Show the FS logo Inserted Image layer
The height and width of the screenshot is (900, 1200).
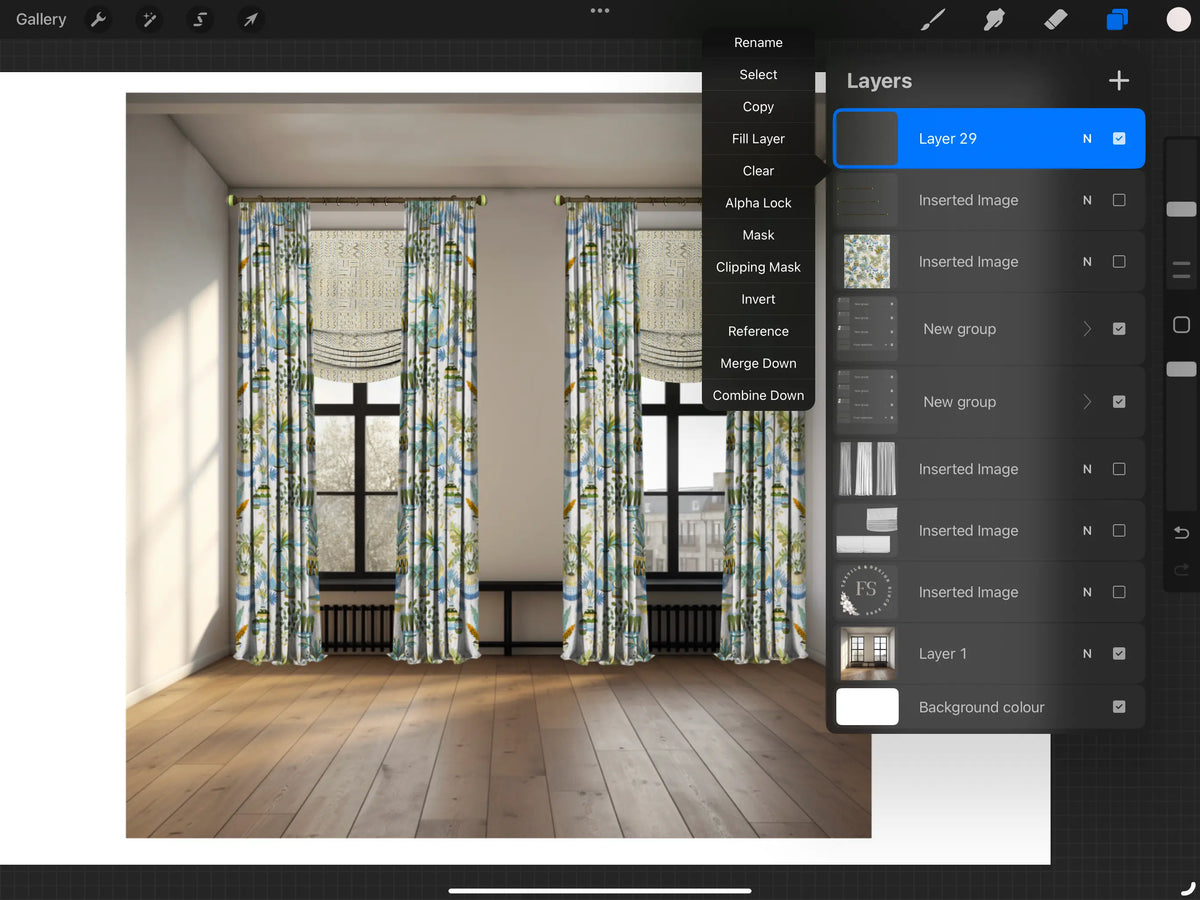pos(1119,592)
